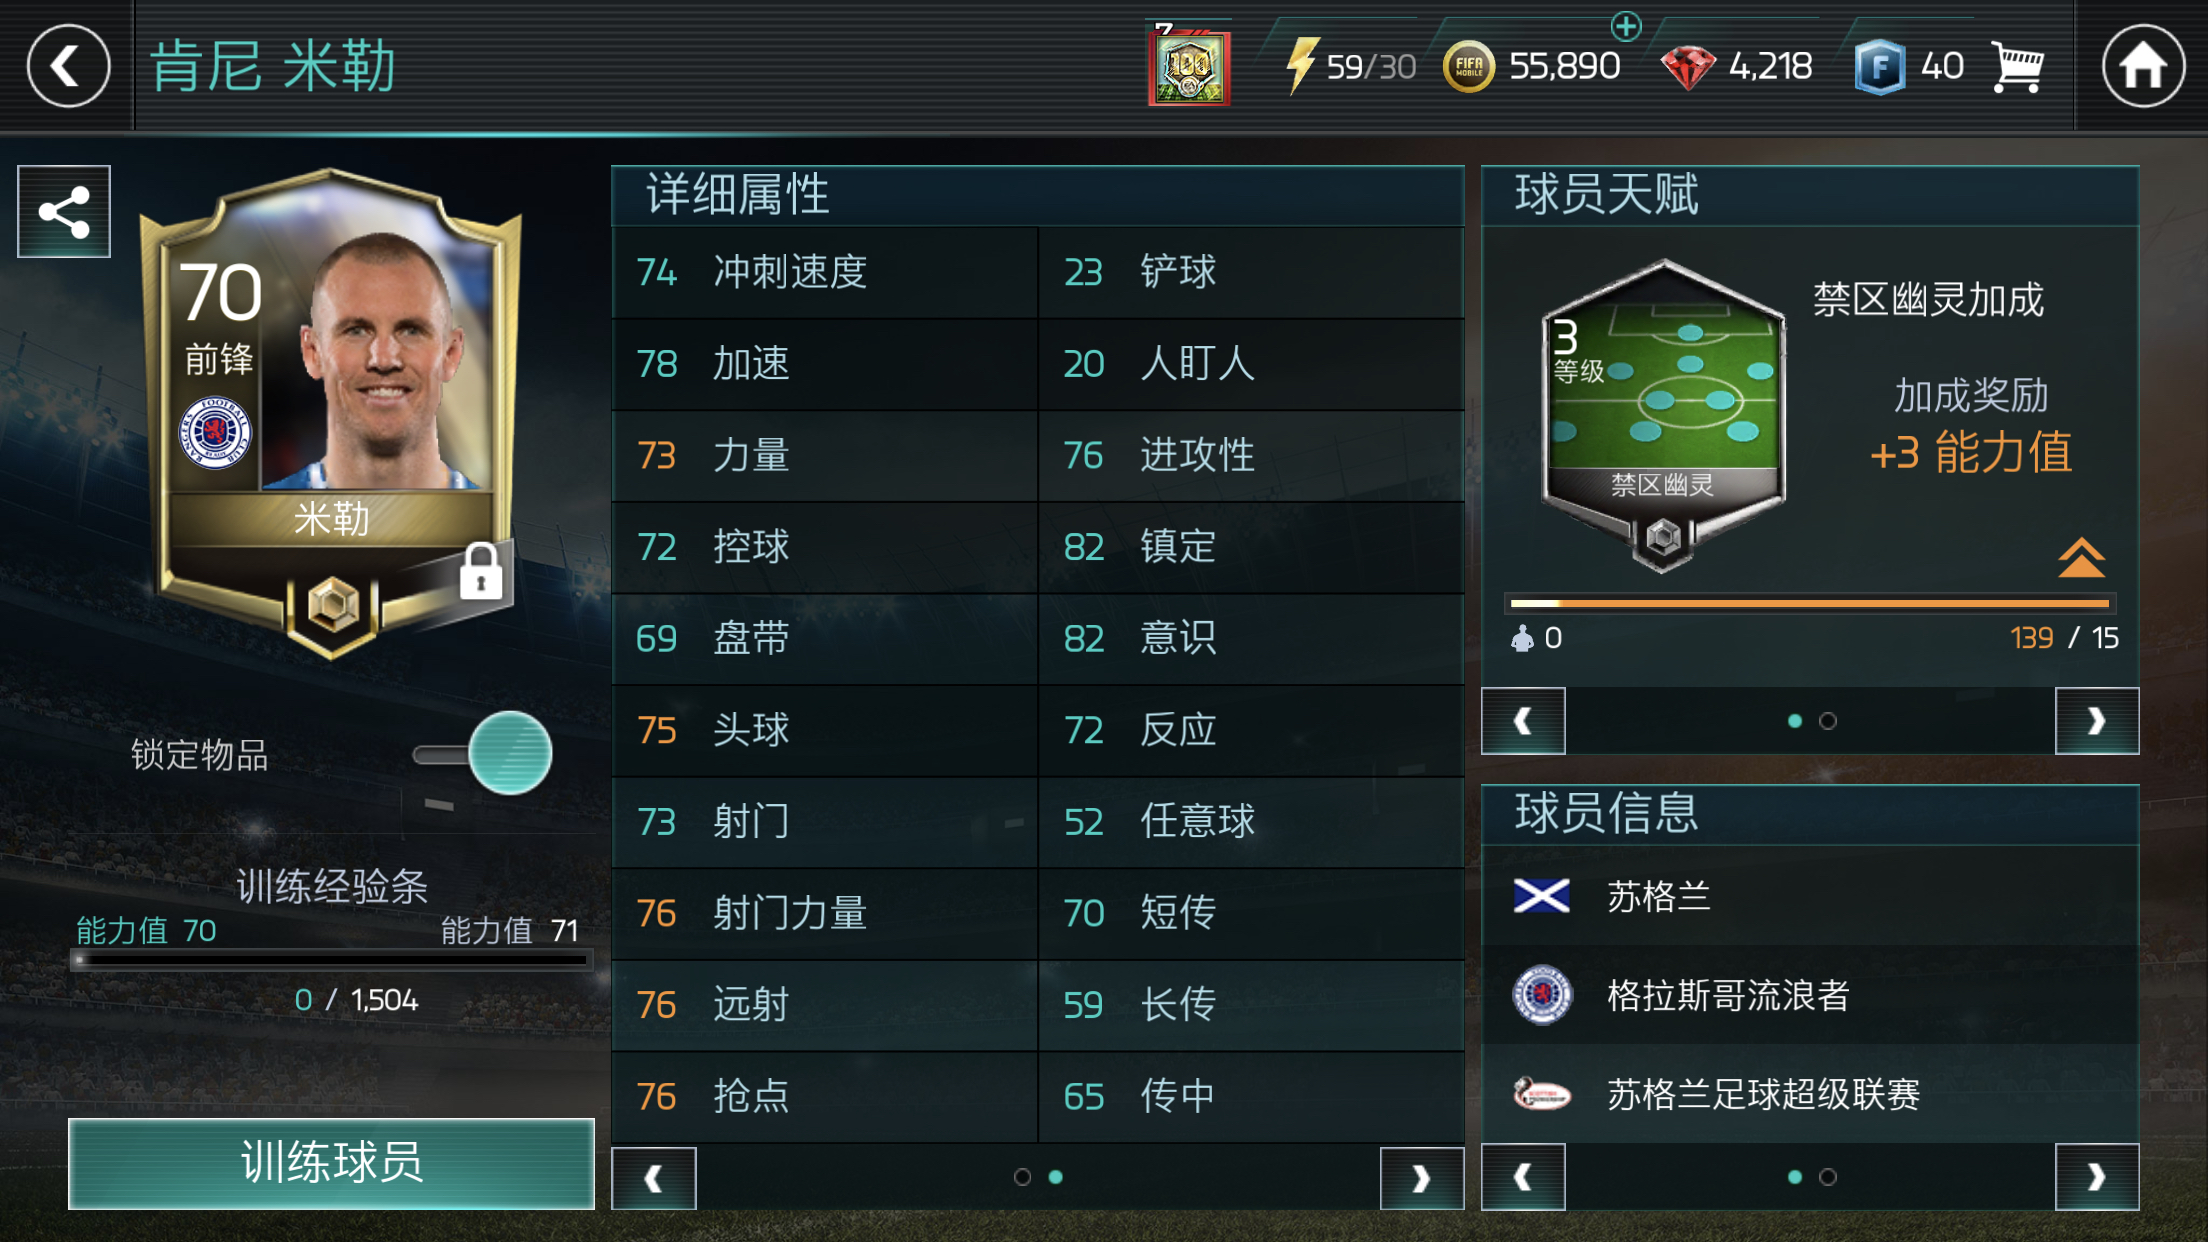Screen dimensions: 2208x1242
Task: Open the shopping cart store
Action: click(2018, 67)
